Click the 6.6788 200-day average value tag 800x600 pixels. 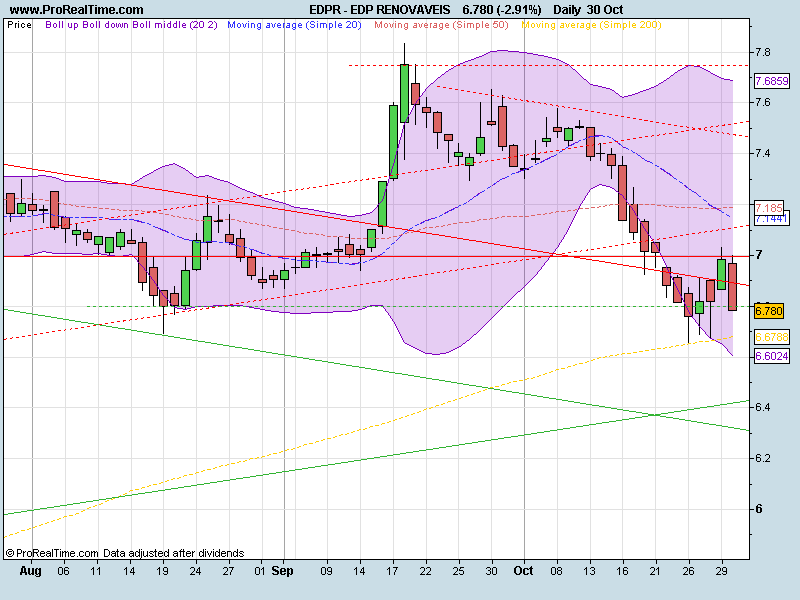coord(771,337)
